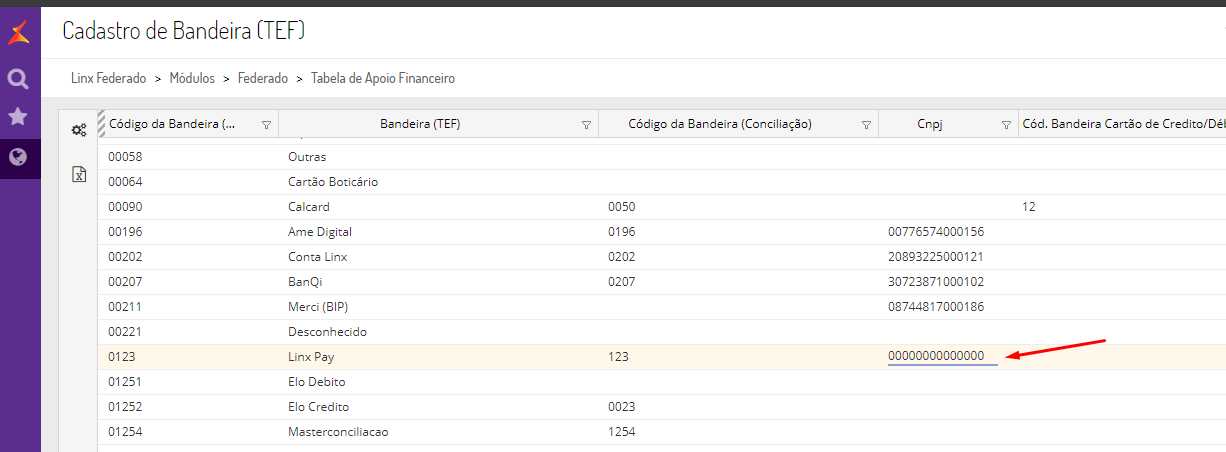This screenshot has height=452, width=1226.
Task: Open Federado breadcrumb link
Action: pos(262,78)
